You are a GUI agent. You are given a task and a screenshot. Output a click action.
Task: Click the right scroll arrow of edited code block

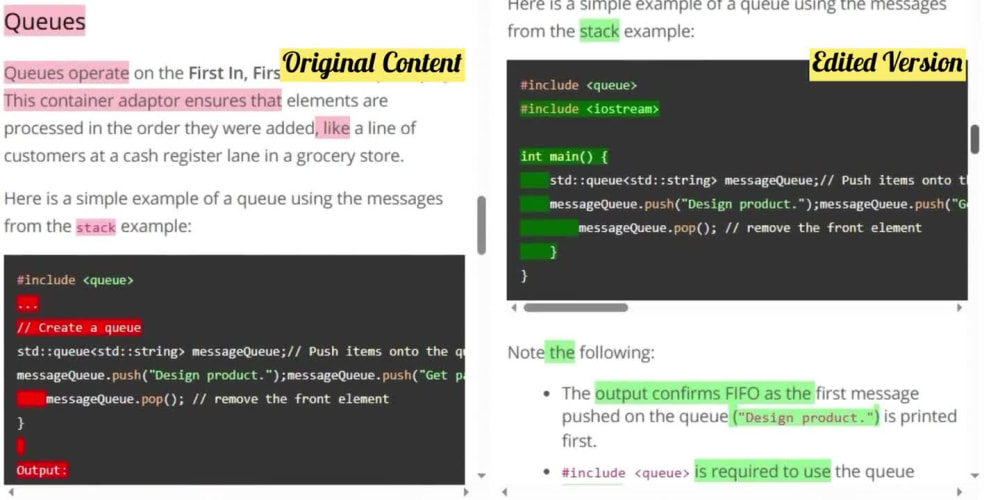pyautogui.click(x=960, y=307)
